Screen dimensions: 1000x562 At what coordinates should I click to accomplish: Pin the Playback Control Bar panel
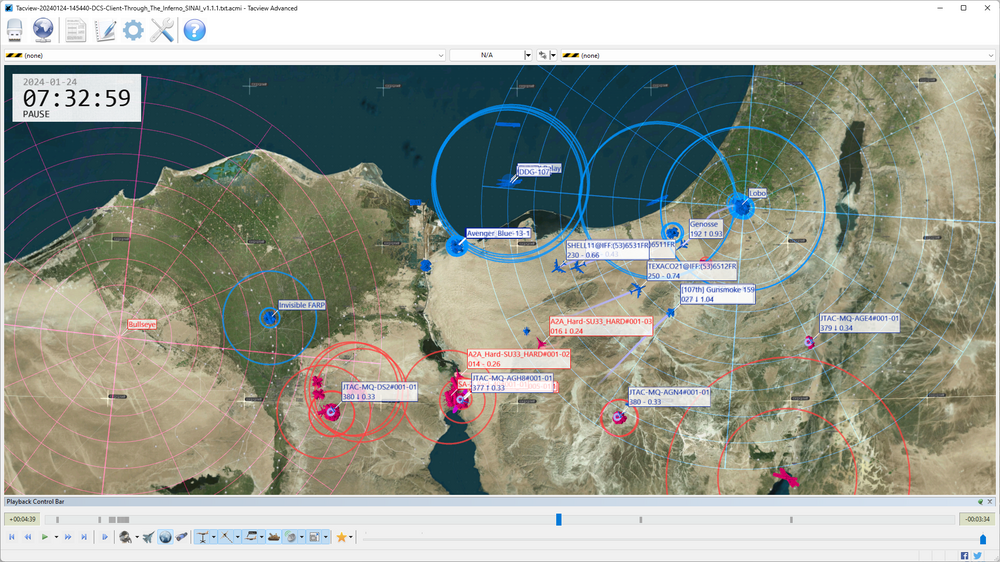(980, 501)
